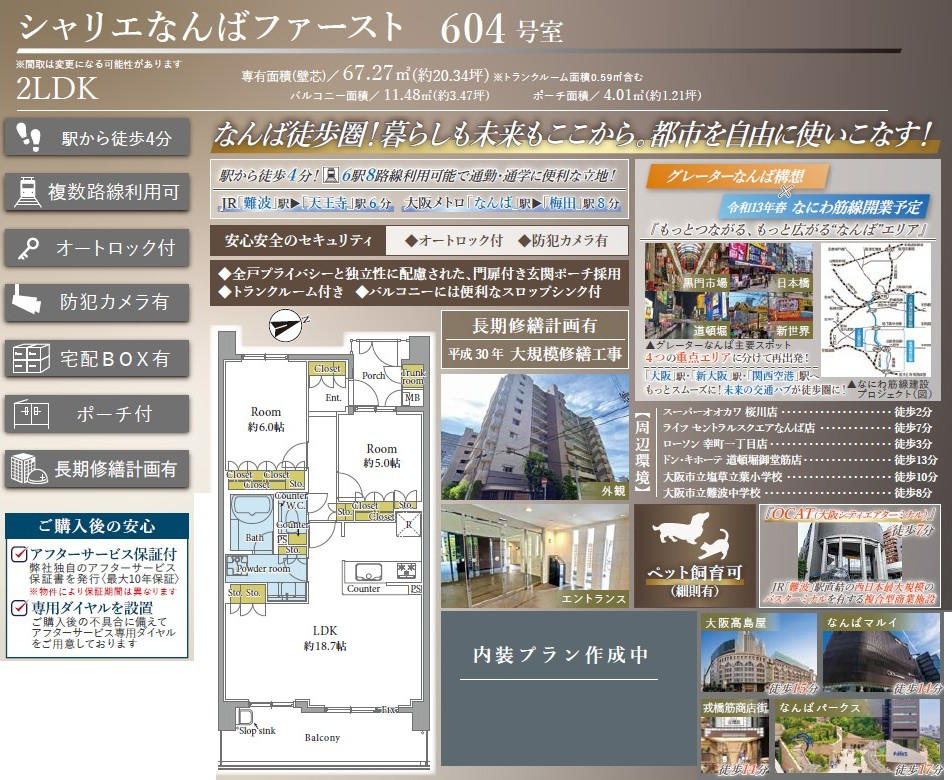Click the なにわ筋線 route map image
The height and width of the screenshot is (780, 952).
(881, 305)
